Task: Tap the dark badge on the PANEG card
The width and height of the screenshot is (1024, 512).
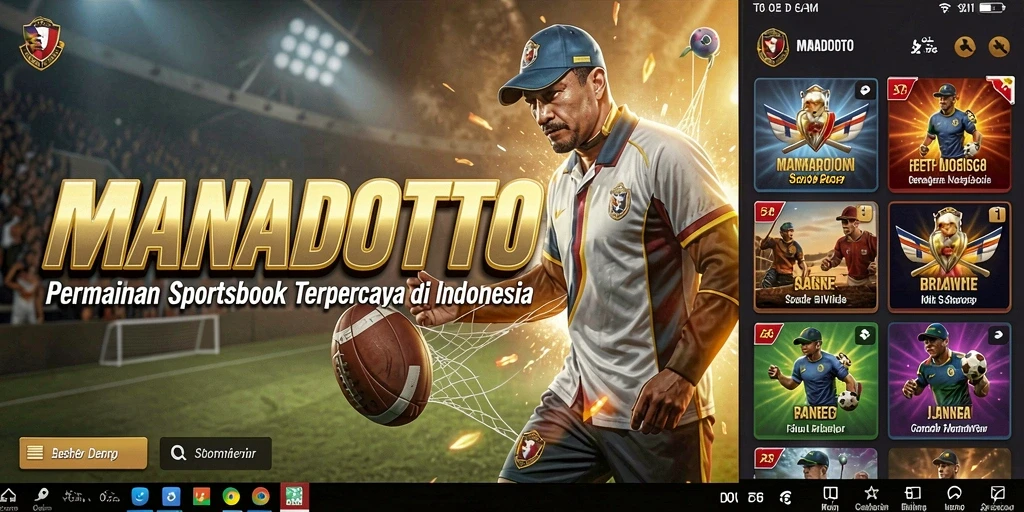Action: click(x=864, y=334)
